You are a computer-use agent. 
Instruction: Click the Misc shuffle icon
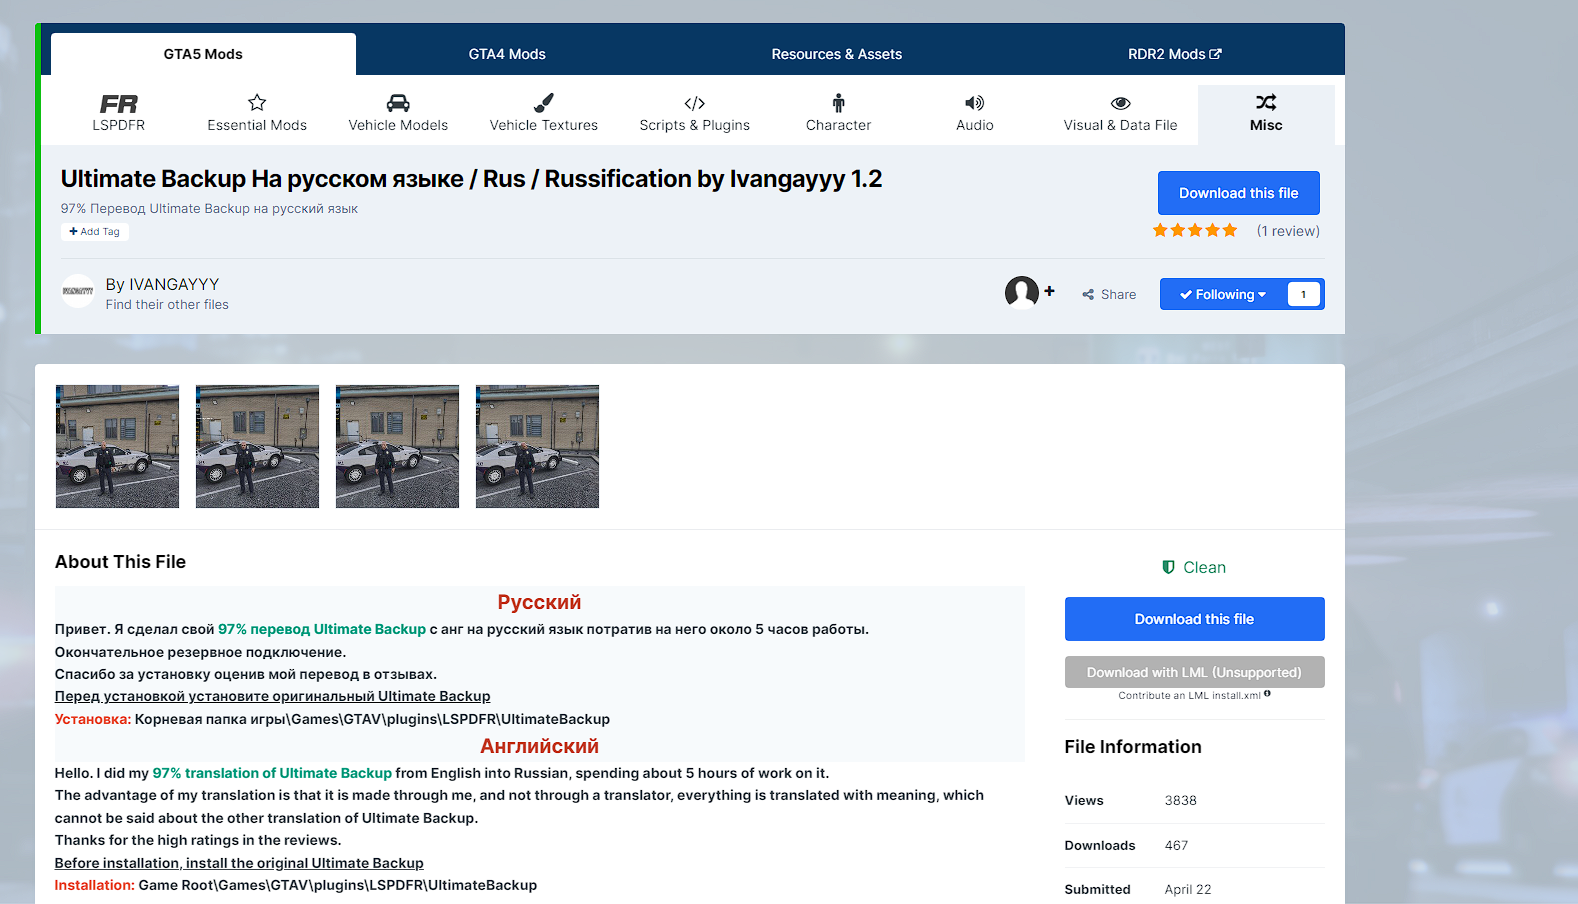click(1266, 102)
